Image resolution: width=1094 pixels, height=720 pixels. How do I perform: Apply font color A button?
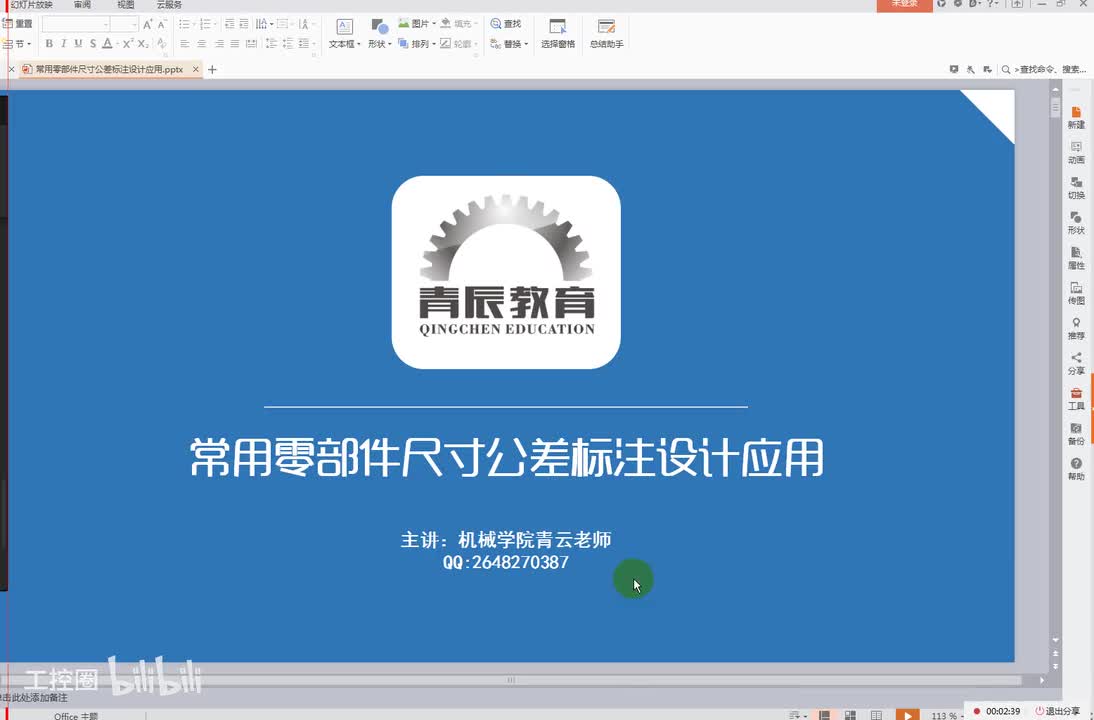107,43
